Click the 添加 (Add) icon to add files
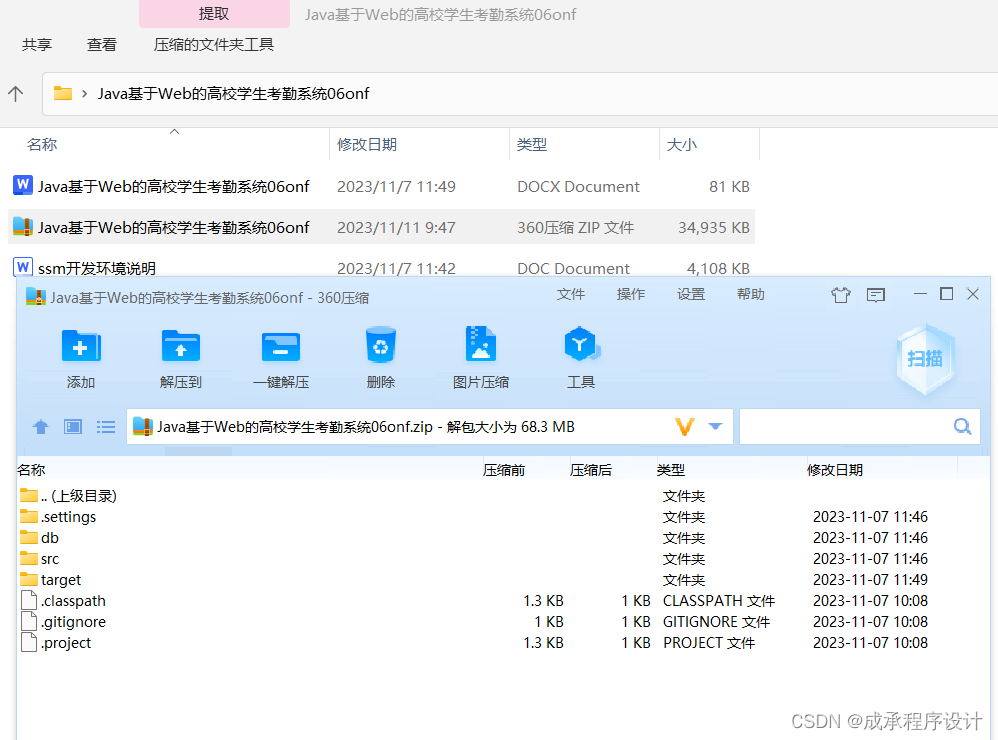This screenshot has height=740, width=998. (x=80, y=355)
